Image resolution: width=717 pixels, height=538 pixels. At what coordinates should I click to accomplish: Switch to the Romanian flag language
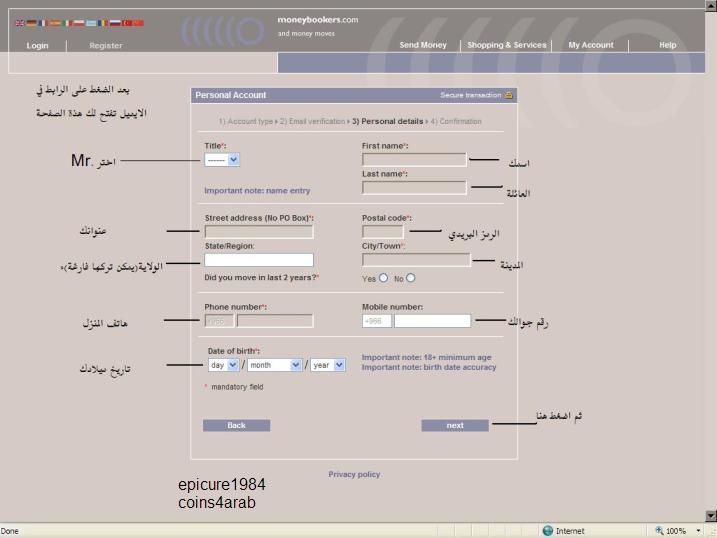tap(102, 23)
